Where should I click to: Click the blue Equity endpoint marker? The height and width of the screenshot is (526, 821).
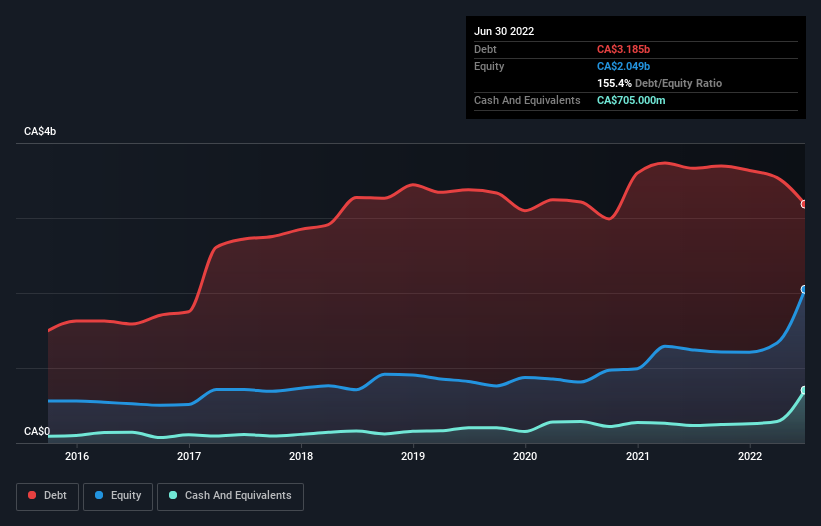pyautogui.click(x=804, y=289)
